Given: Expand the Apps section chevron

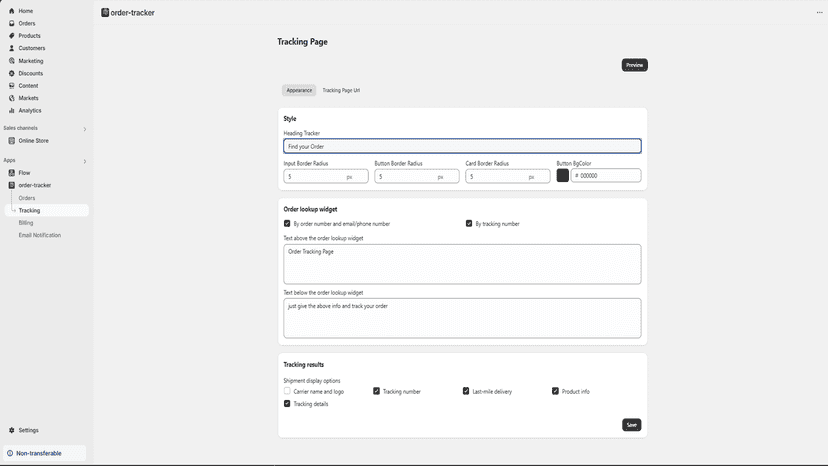Looking at the screenshot, I should [84, 161].
